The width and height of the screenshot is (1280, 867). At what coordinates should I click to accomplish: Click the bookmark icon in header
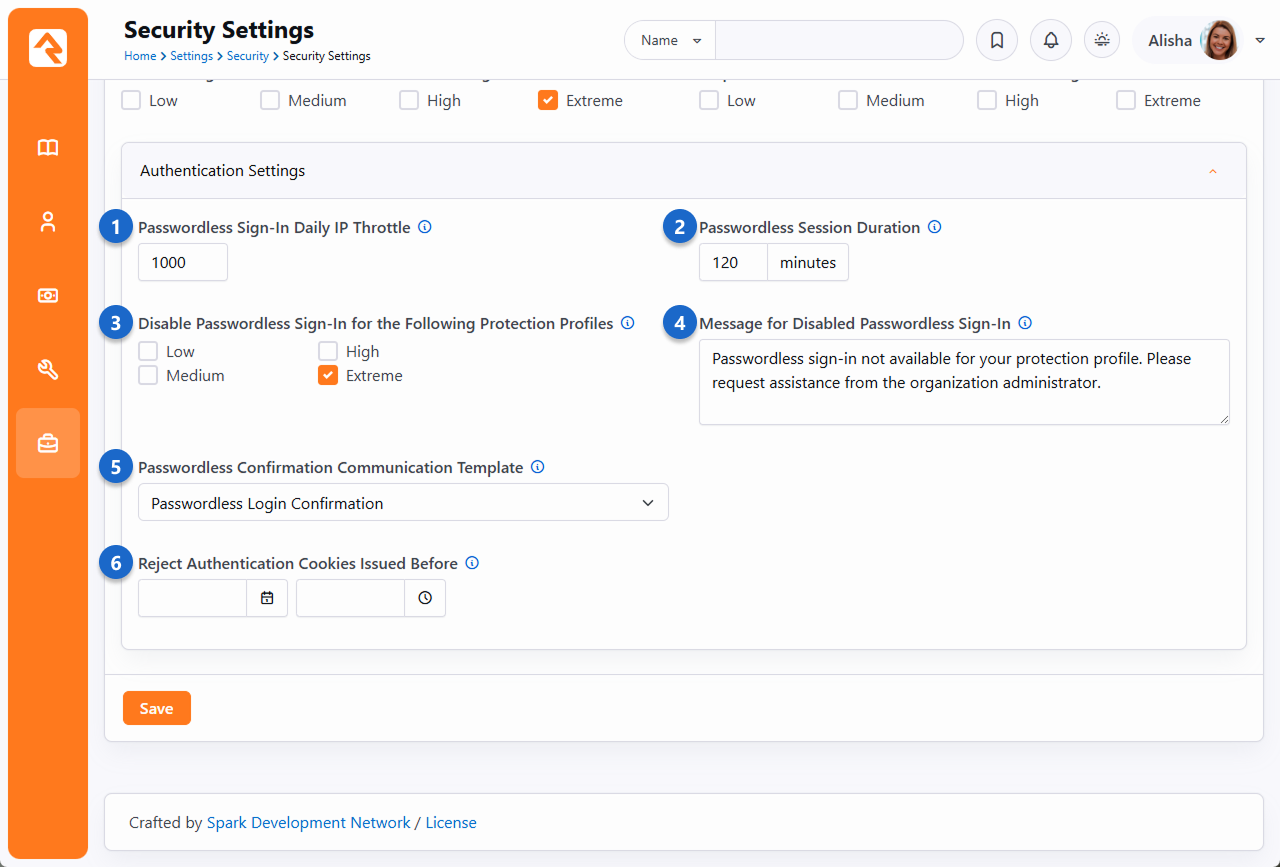point(996,41)
